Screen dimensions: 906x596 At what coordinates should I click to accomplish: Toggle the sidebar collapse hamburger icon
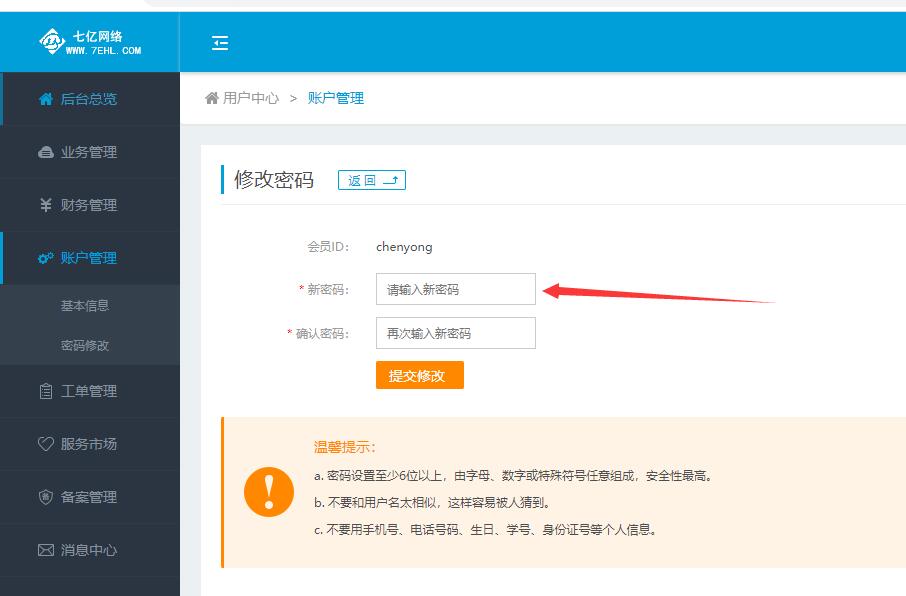[220, 43]
